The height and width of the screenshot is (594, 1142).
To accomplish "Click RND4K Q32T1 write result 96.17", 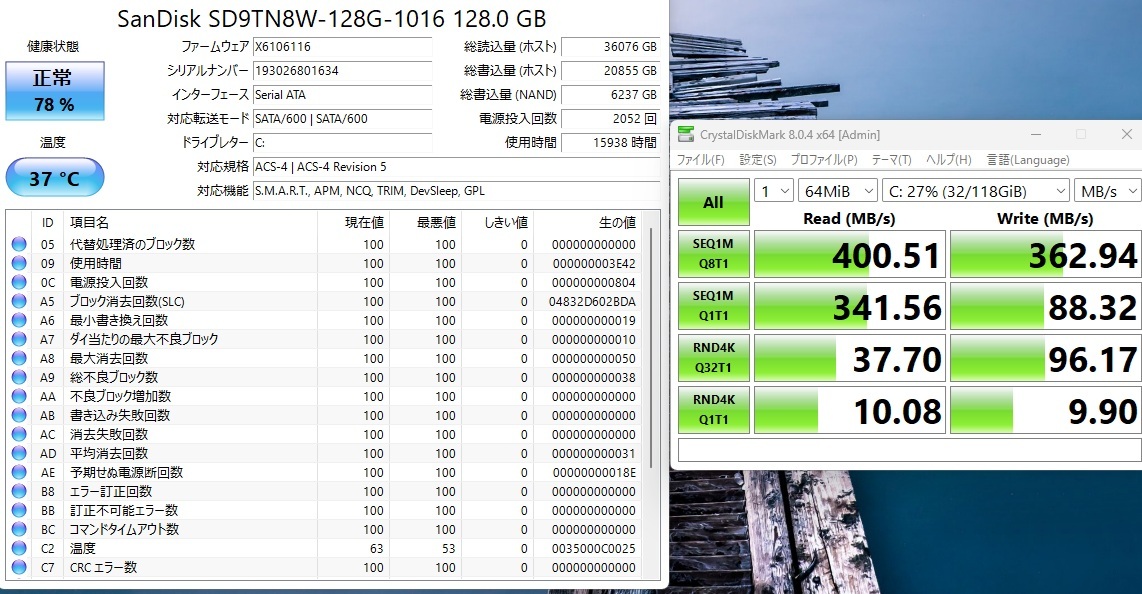I will [1046, 357].
